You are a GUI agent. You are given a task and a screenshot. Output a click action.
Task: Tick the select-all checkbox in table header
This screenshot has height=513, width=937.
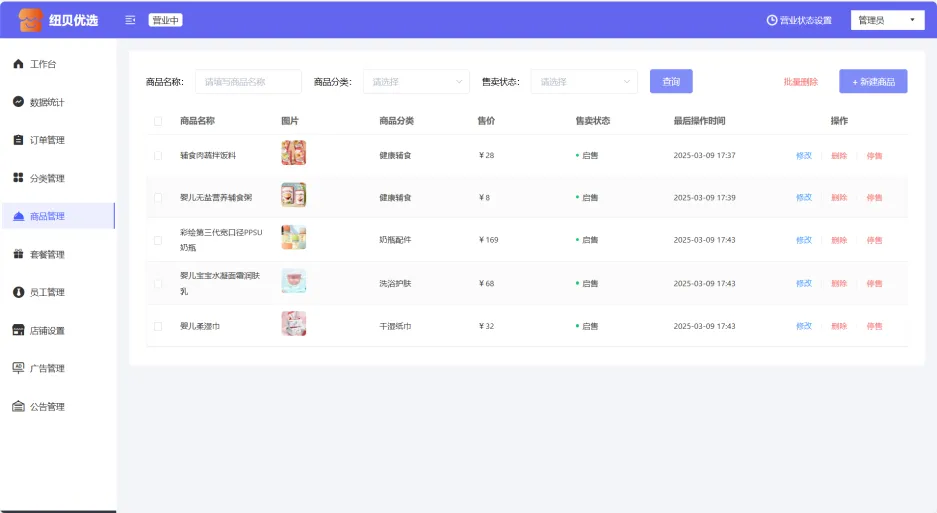[x=157, y=121]
